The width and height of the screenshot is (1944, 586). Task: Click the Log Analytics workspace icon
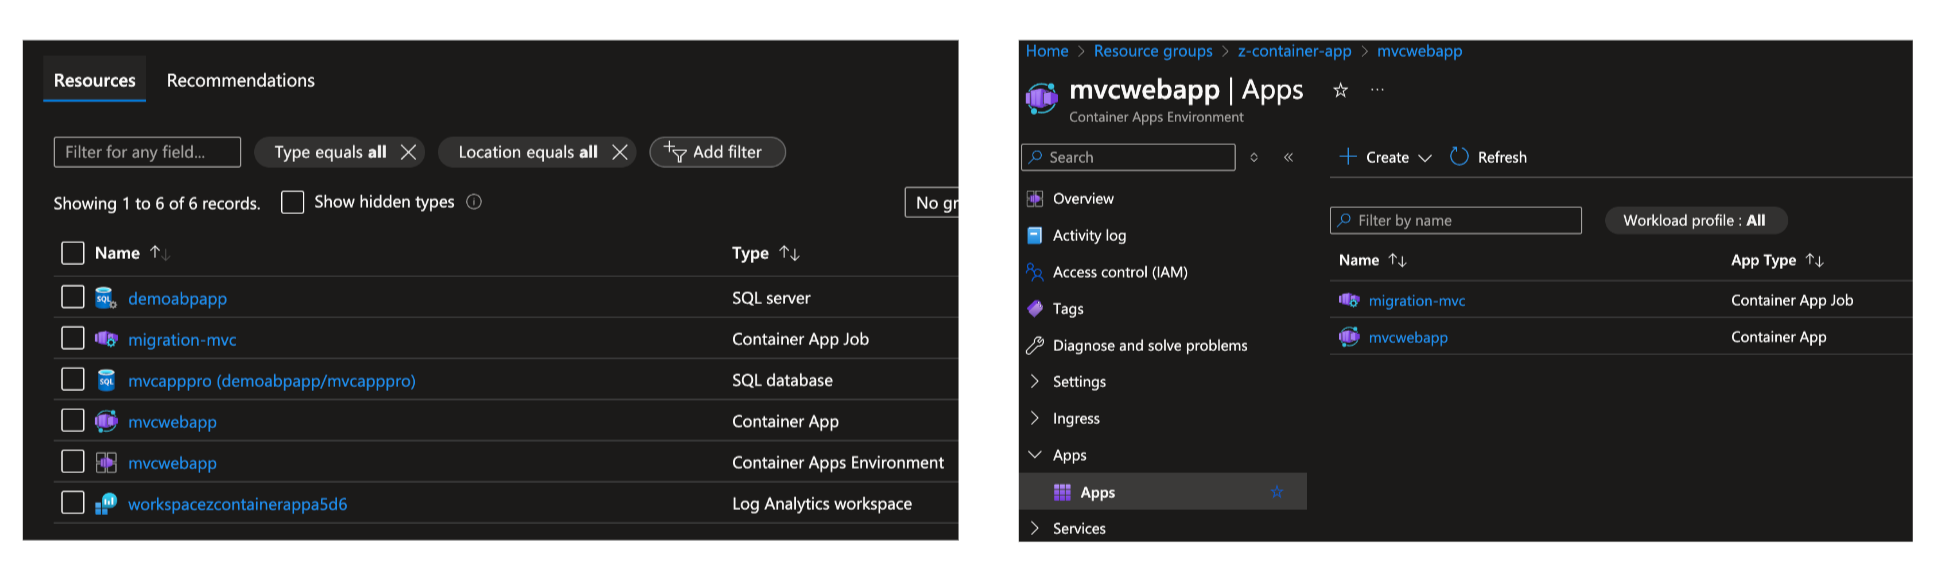(x=106, y=503)
